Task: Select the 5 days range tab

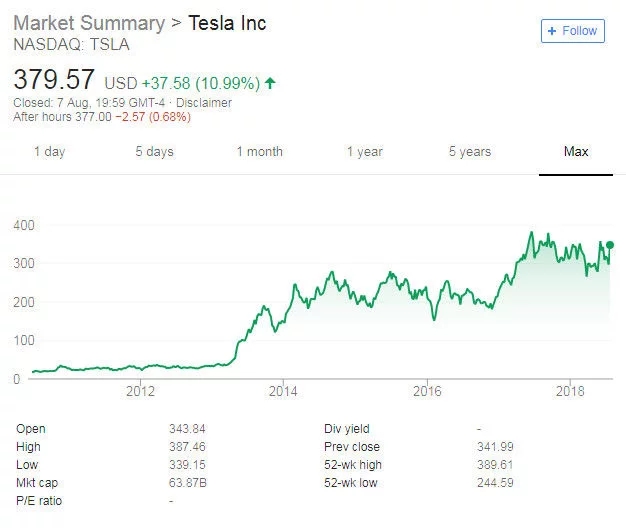Action: click(154, 152)
